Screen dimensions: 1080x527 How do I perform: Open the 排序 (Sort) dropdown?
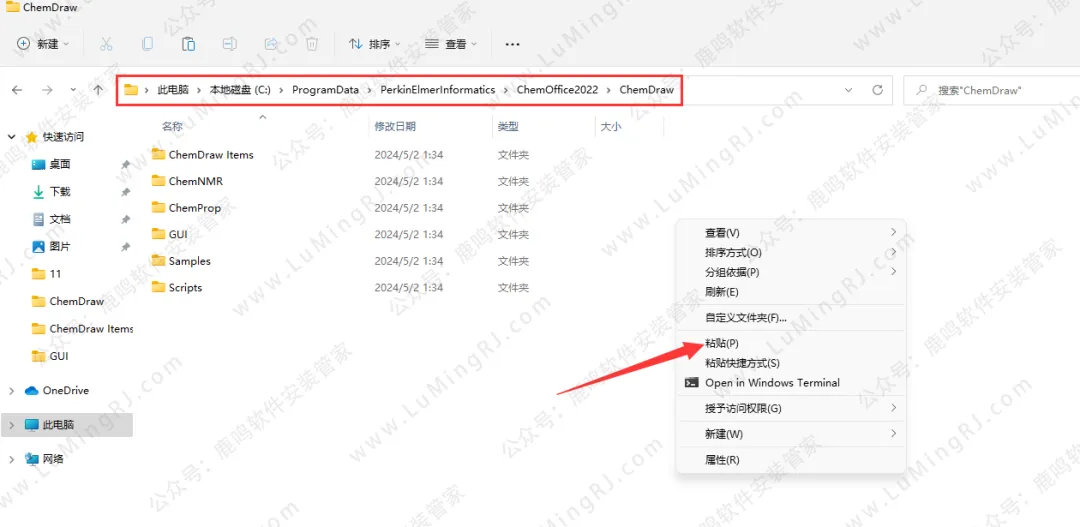[x=374, y=44]
